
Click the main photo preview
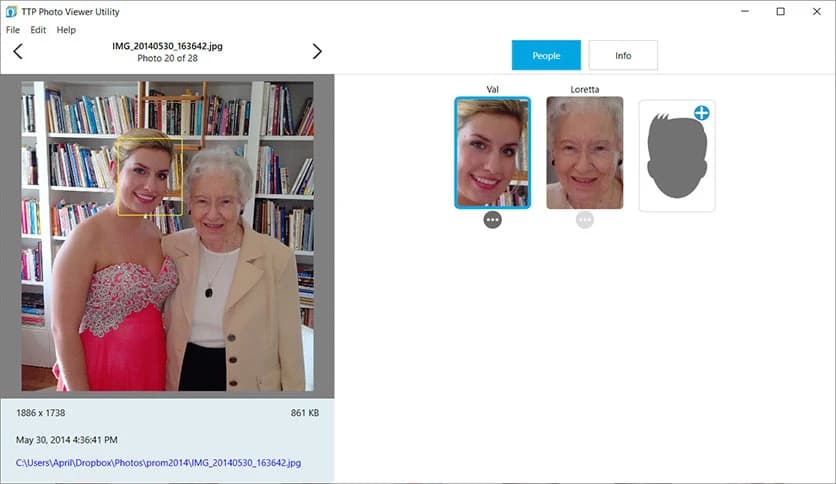[x=167, y=236]
